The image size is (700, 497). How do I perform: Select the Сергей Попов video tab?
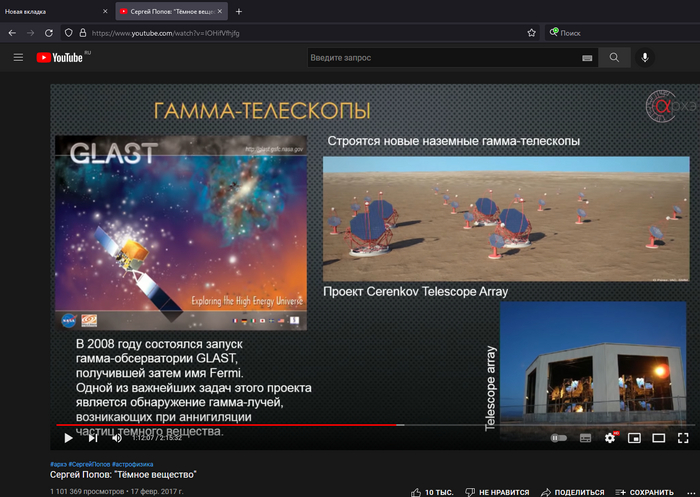(172, 12)
